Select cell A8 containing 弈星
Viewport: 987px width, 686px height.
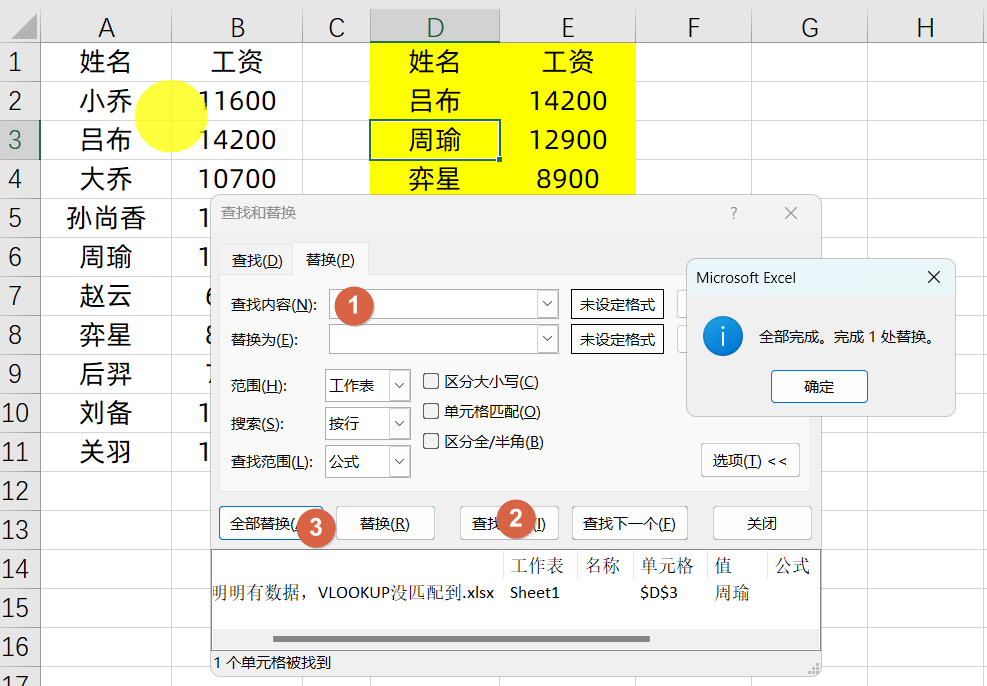106,335
